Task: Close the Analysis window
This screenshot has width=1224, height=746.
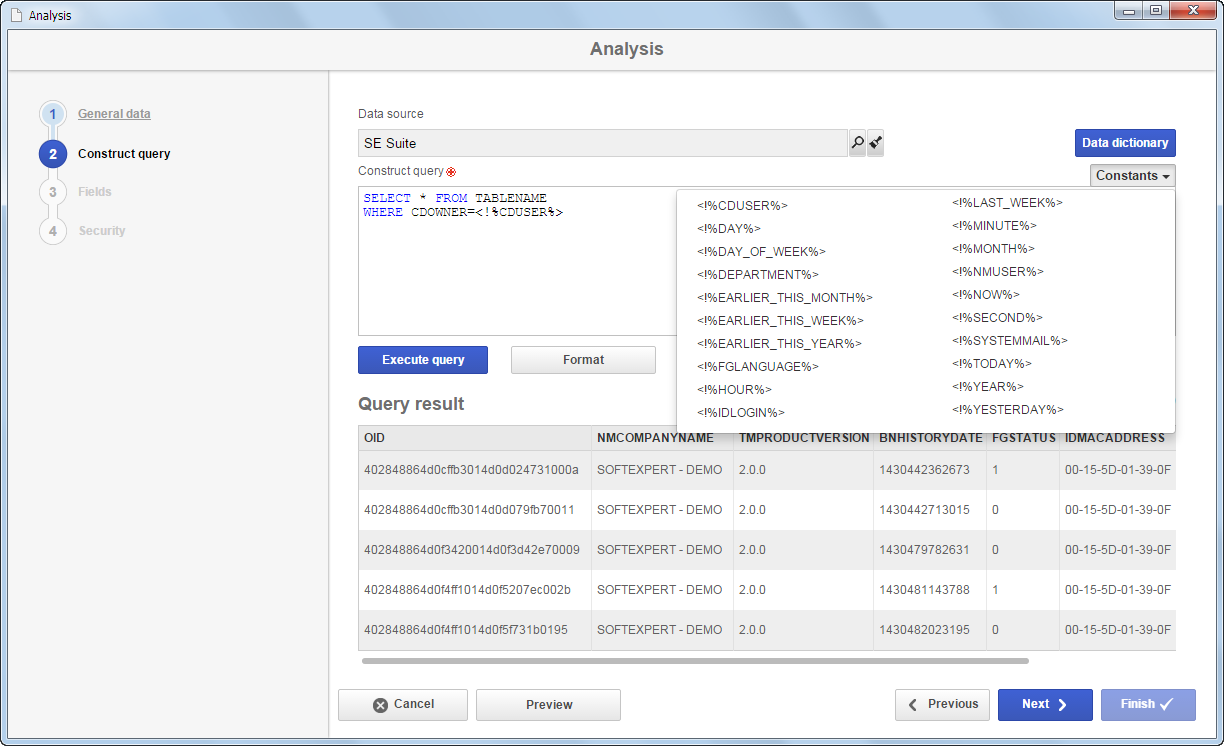Action: click(1193, 10)
